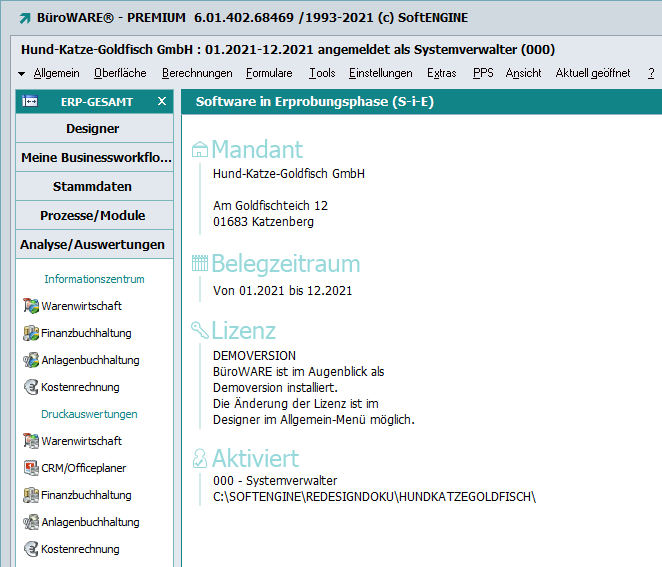This screenshot has width=662, height=567.
Task: Close the ERP-GESAMT sidebar panel
Action: 162,101
